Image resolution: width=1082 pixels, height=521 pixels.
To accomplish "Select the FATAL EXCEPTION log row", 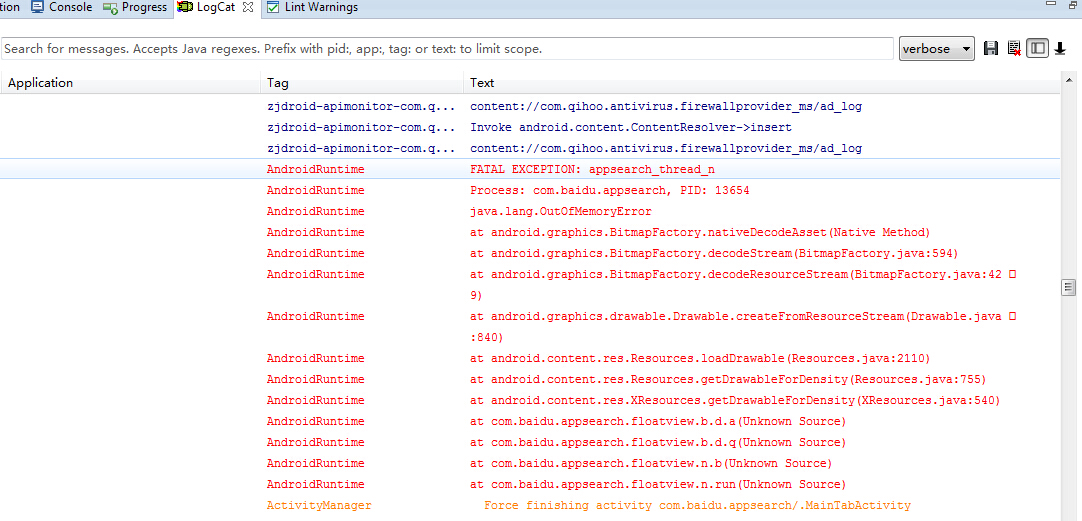I will pyautogui.click(x=530, y=169).
